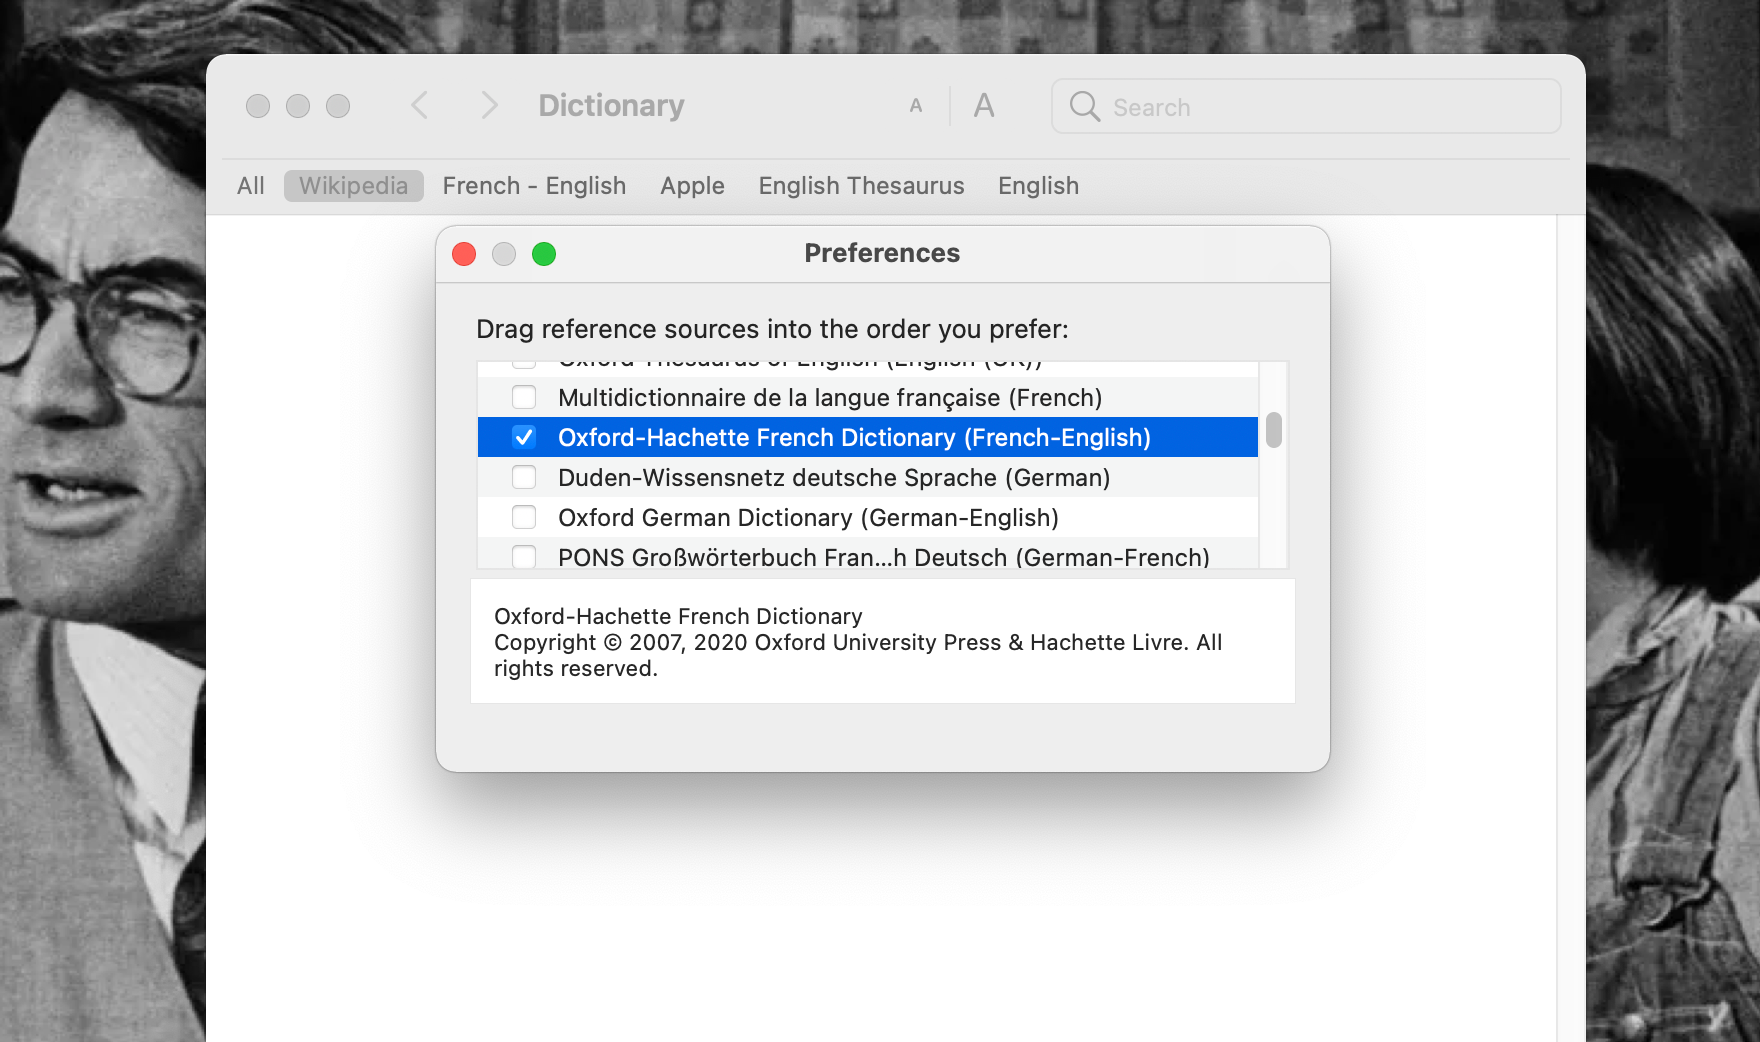Enable Duden-Wissensnetz deutsche Sprache checkbox
Image resolution: width=1760 pixels, height=1042 pixels.
tap(524, 477)
